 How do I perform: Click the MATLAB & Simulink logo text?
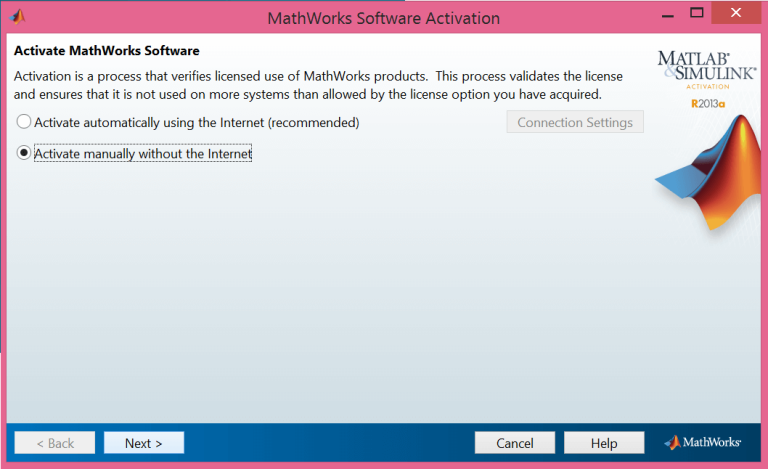coord(707,65)
